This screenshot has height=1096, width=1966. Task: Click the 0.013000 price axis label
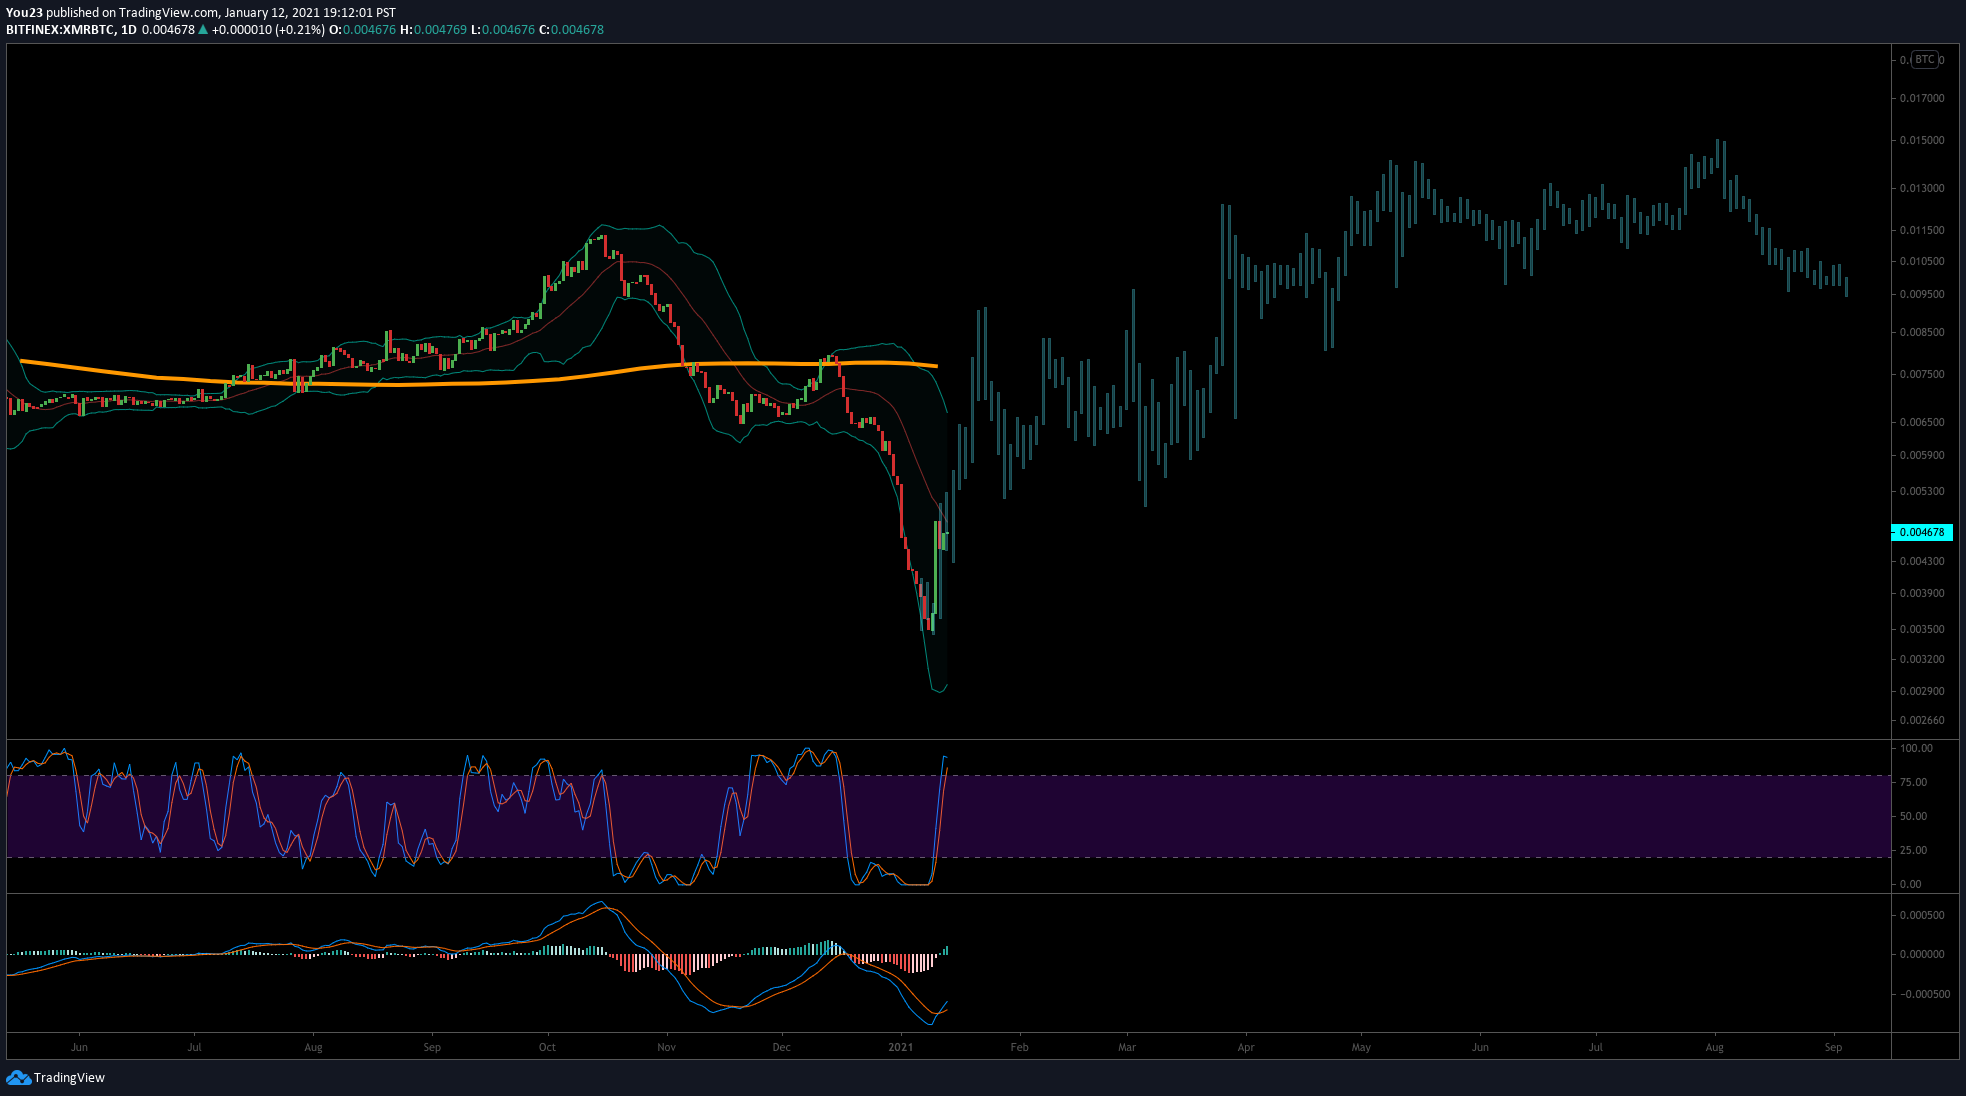tap(1922, 188)
